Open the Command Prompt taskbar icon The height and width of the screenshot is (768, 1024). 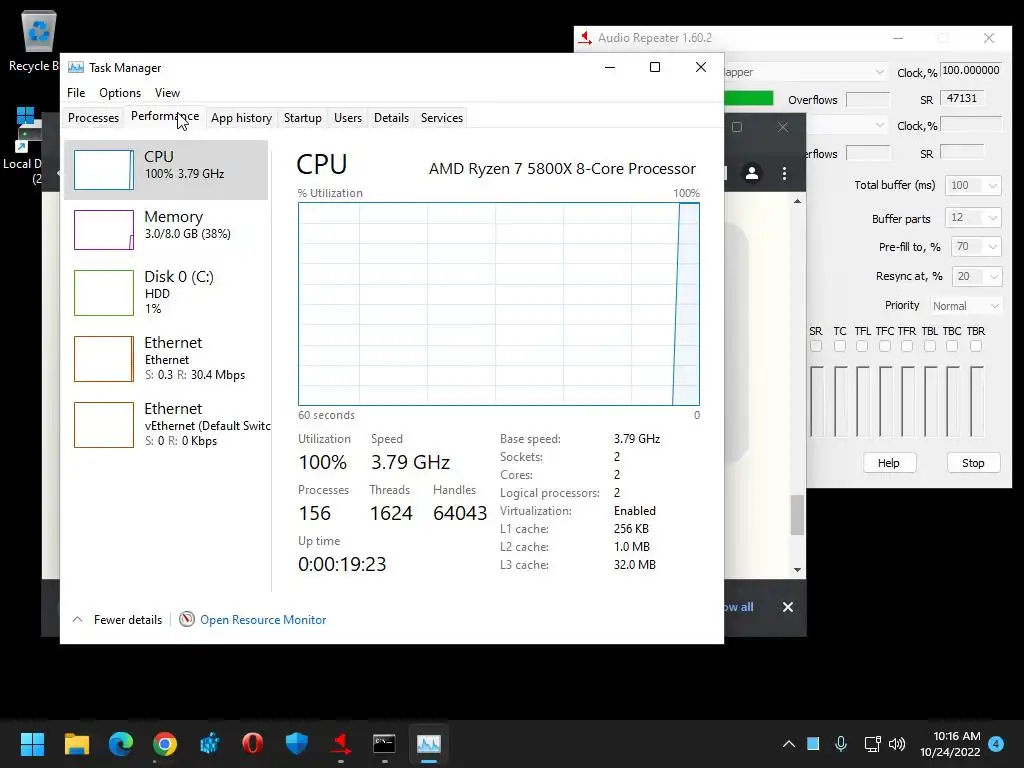tap(384, 744)
